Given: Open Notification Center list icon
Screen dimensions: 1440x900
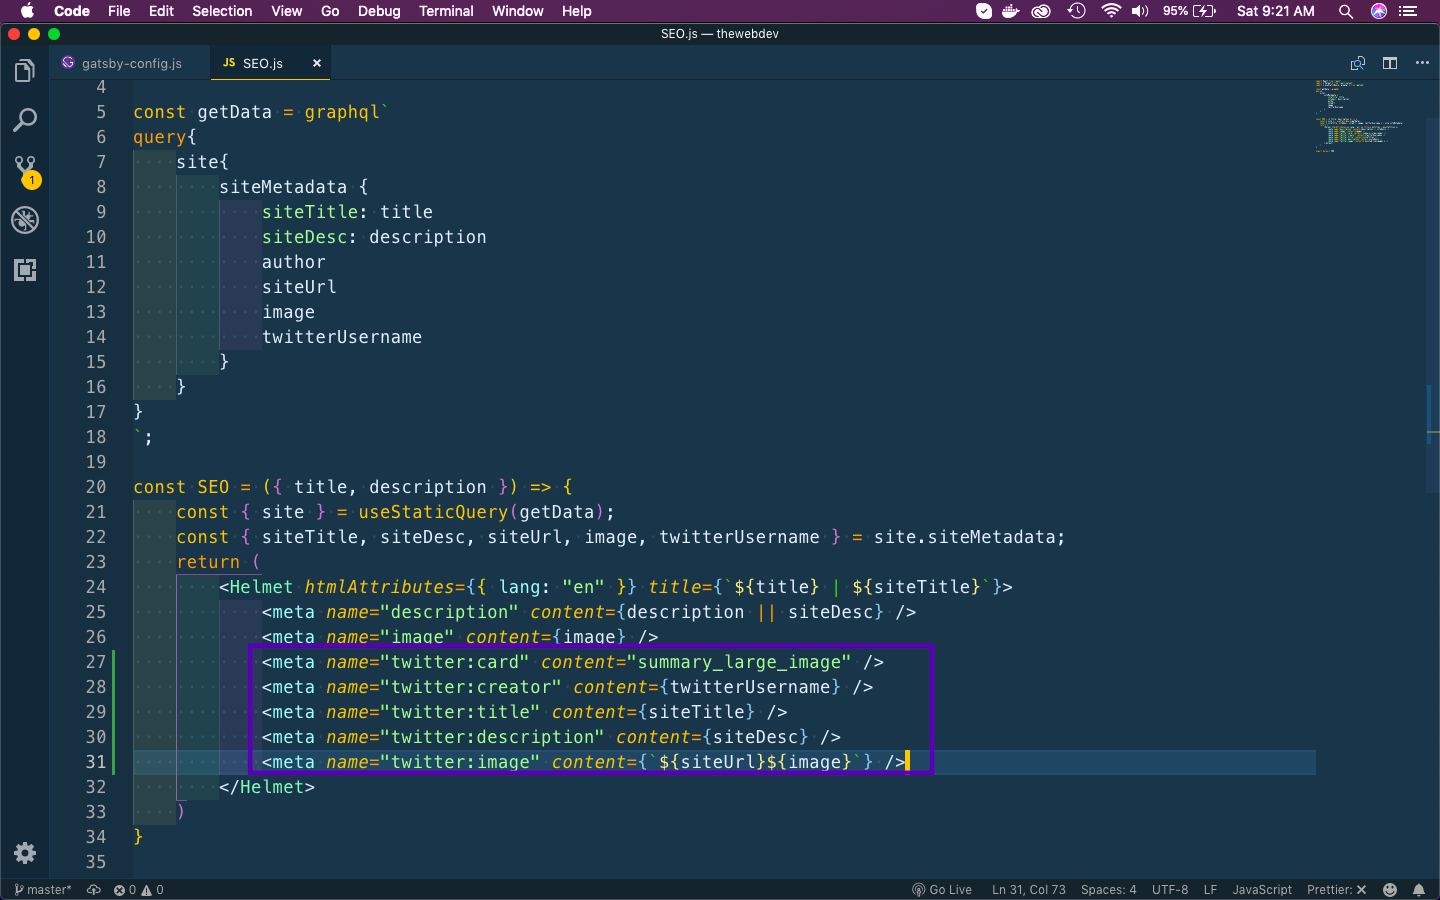Looking at the screenshot, I should [1408, 11].
